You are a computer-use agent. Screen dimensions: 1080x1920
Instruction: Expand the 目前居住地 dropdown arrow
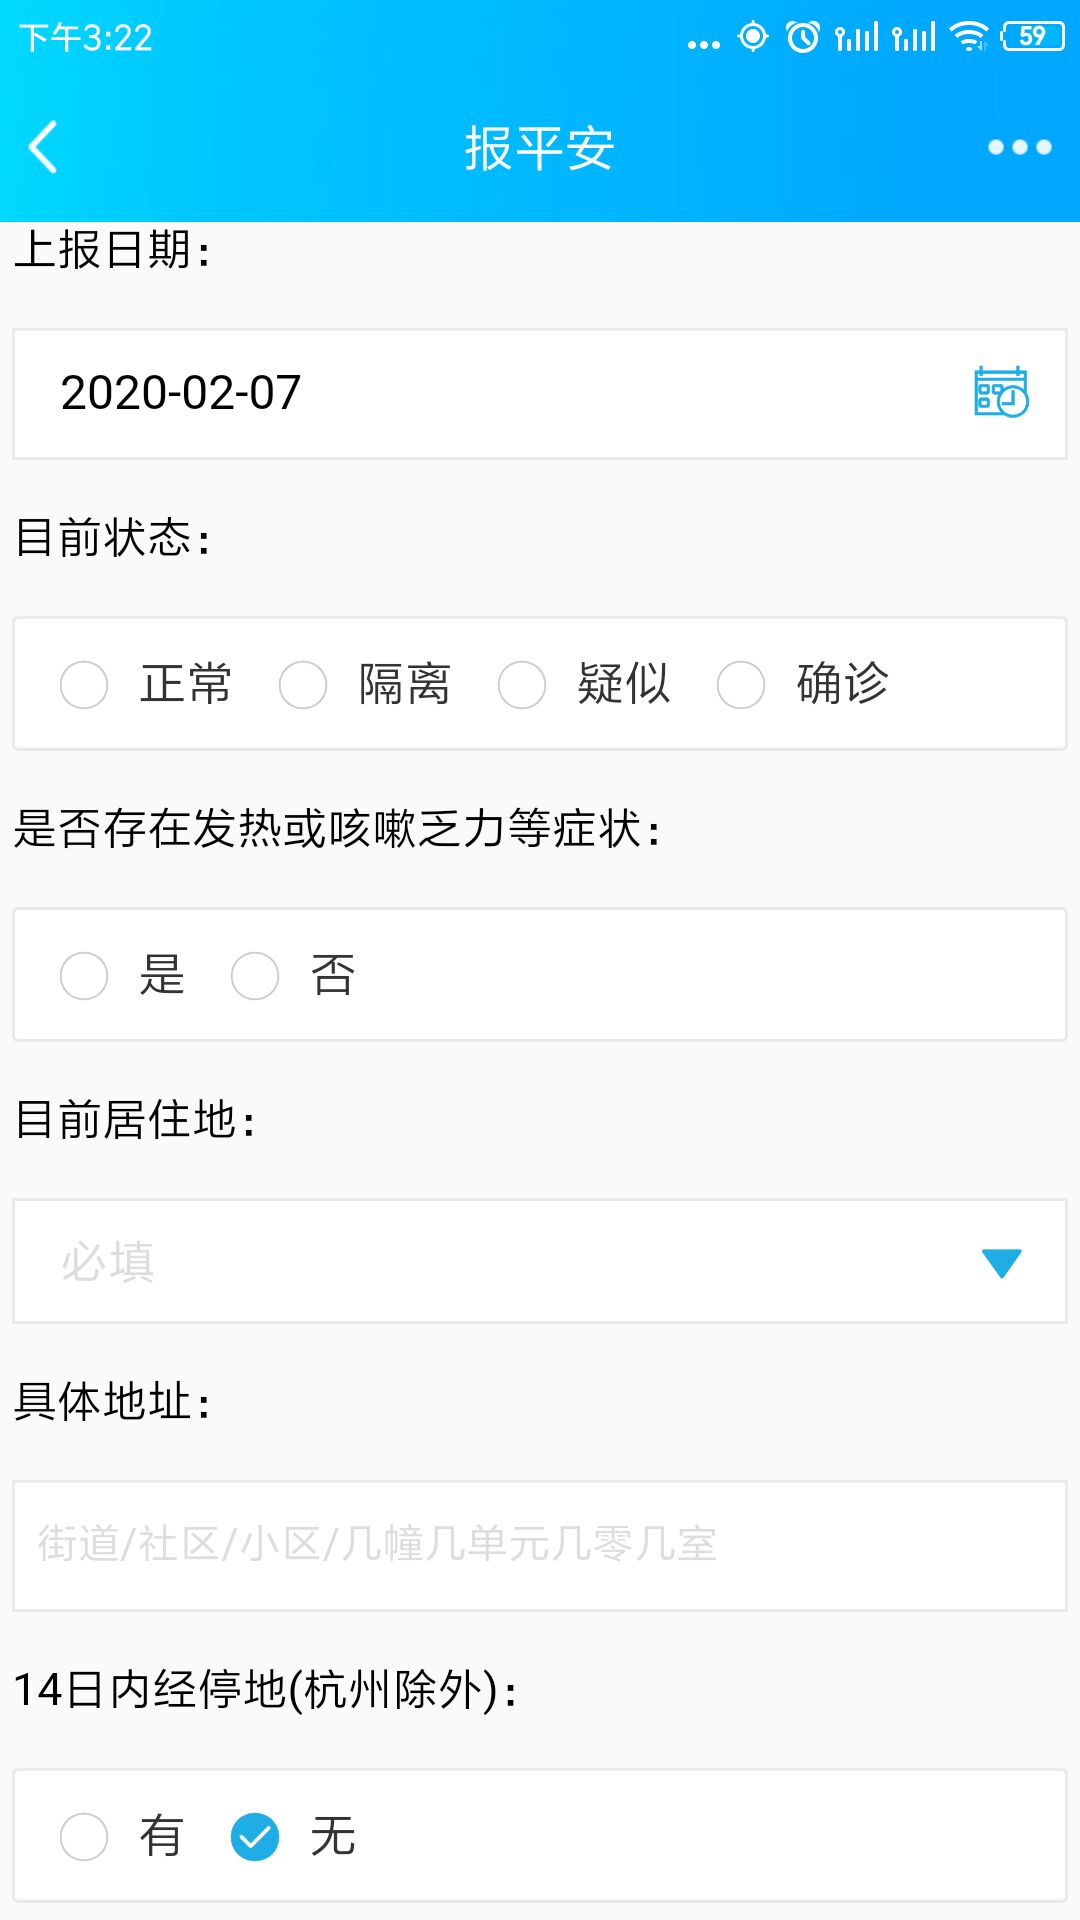(x=1001, y=1263)
